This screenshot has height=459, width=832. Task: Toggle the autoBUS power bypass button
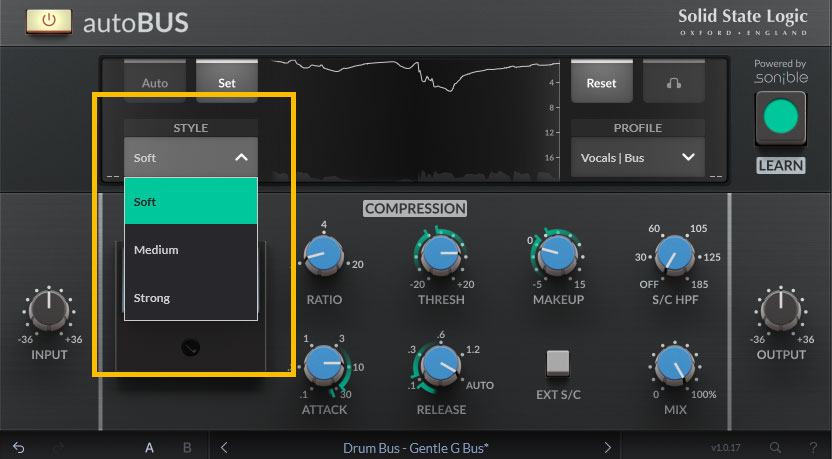(x=41, y=20)
